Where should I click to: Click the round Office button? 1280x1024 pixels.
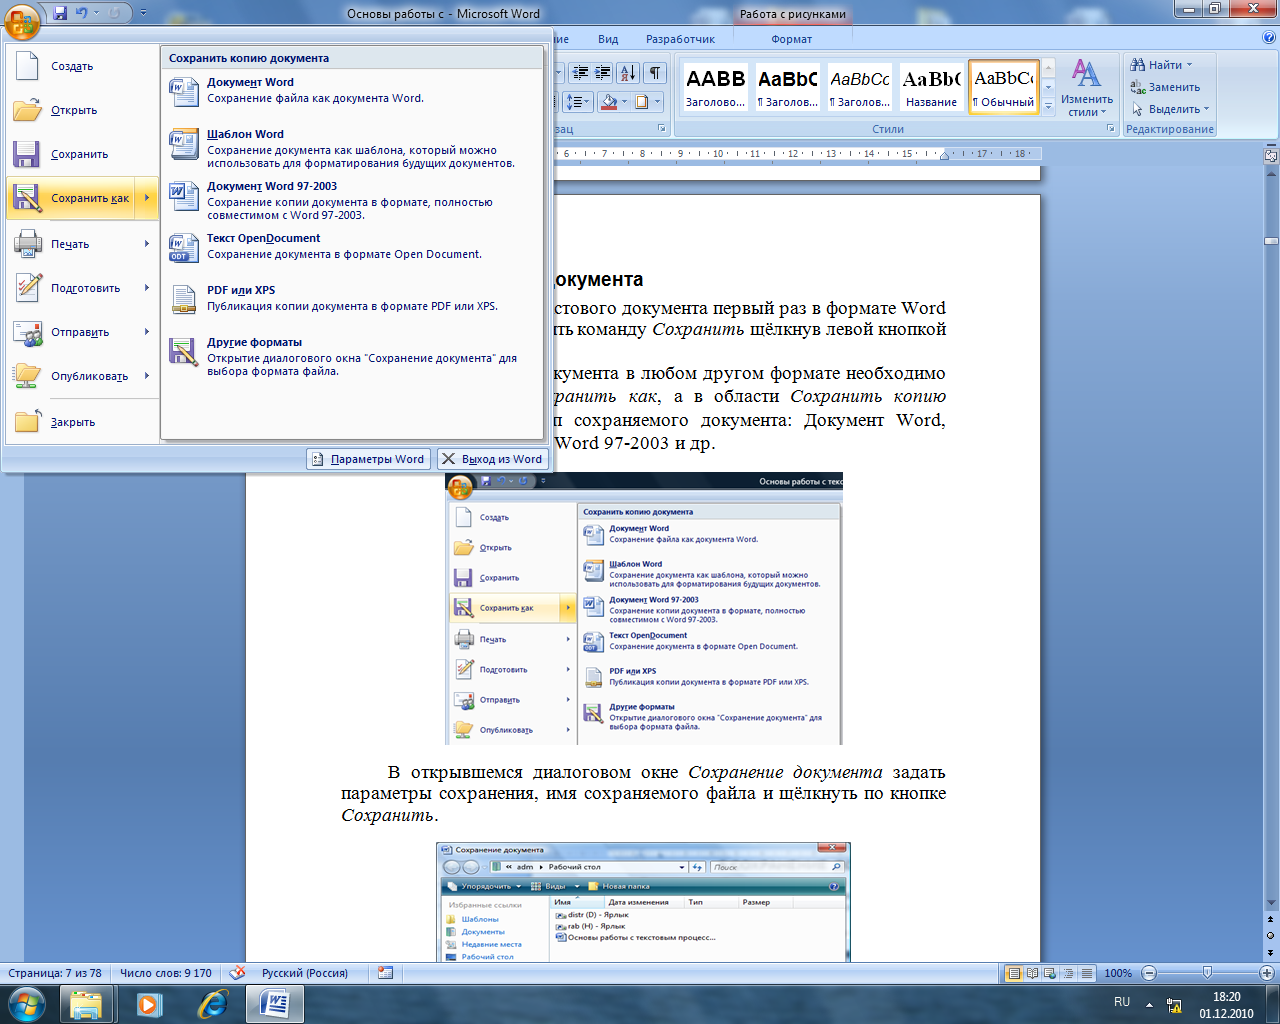pos(22,20)
